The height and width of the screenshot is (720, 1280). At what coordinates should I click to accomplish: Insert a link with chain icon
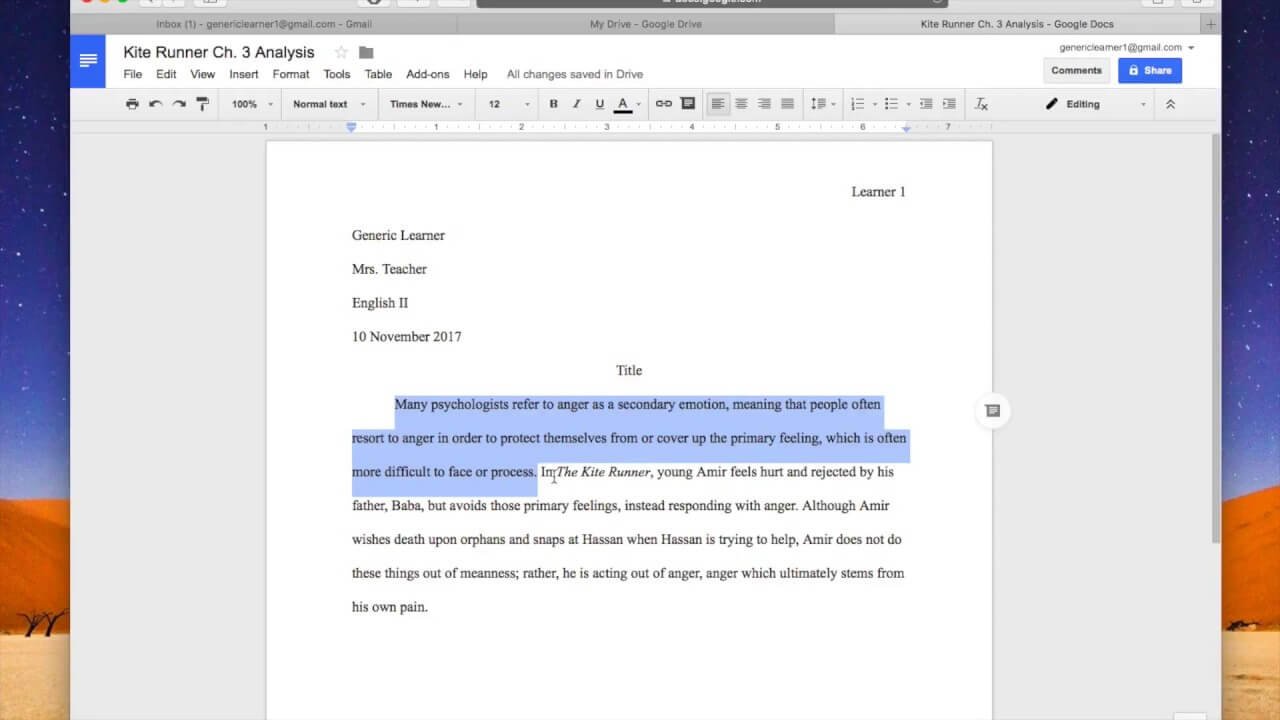[x=664, y=104]
